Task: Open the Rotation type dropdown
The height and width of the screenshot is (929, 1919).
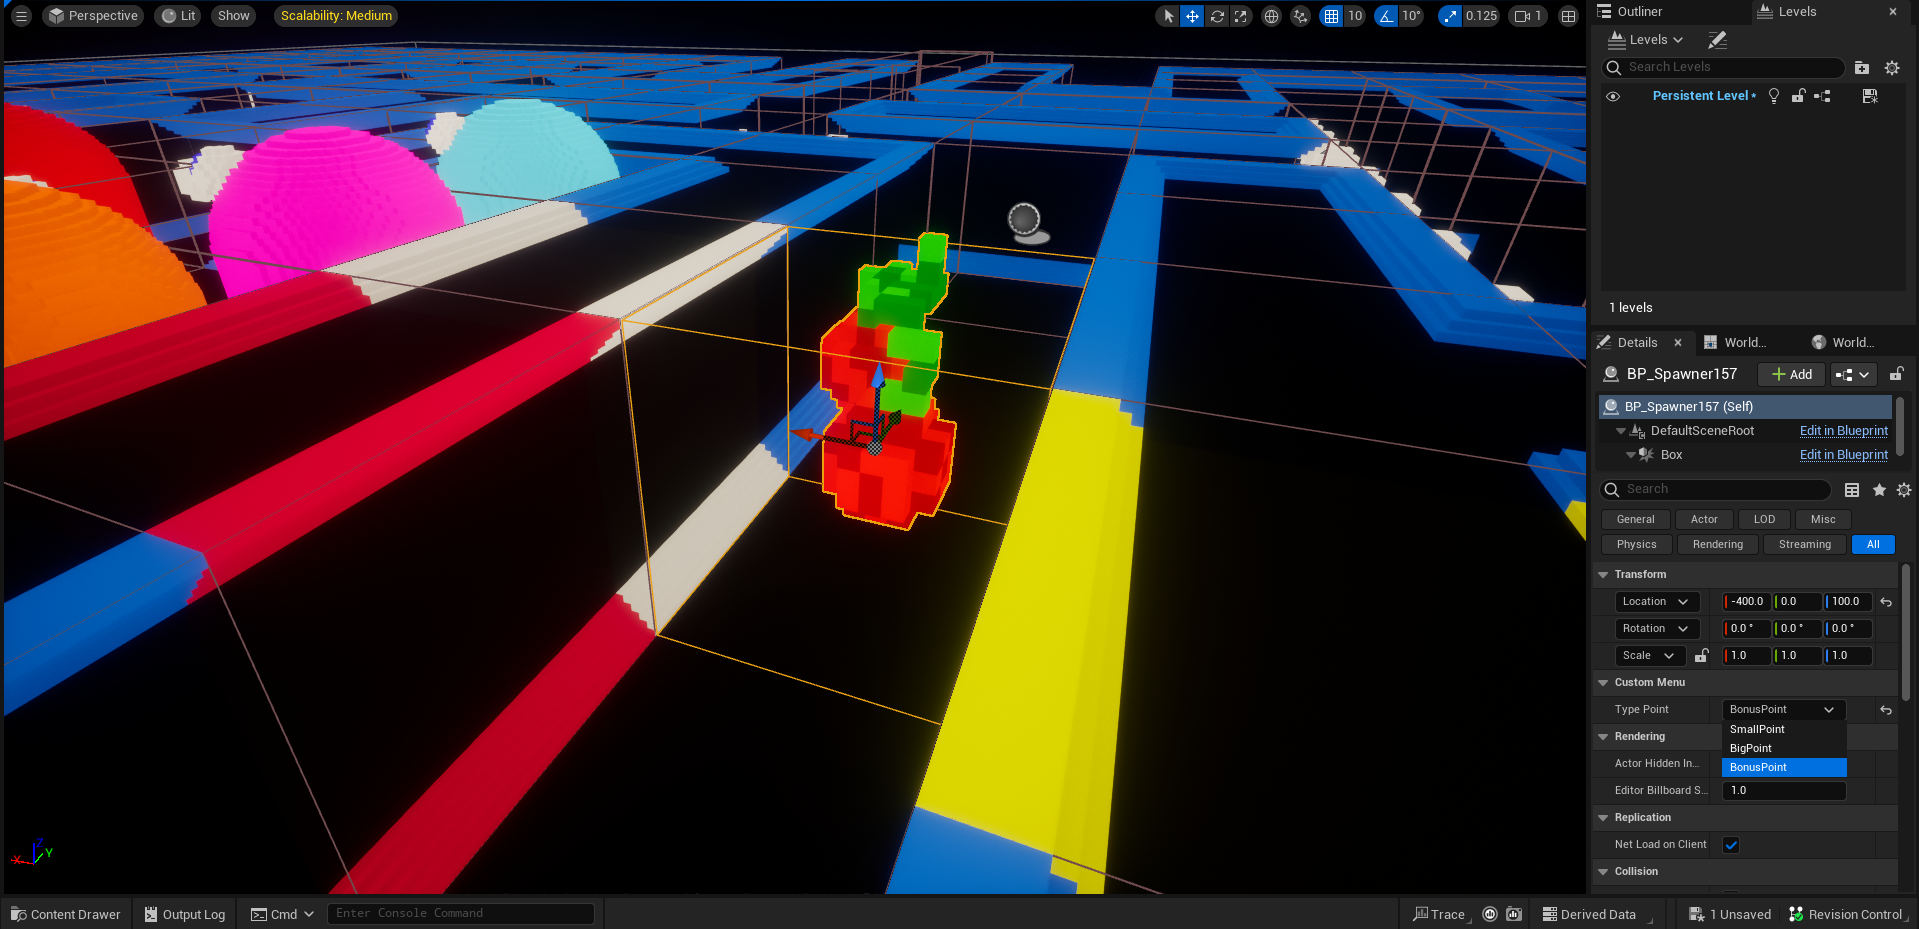Action: [x=1657, y=629]
